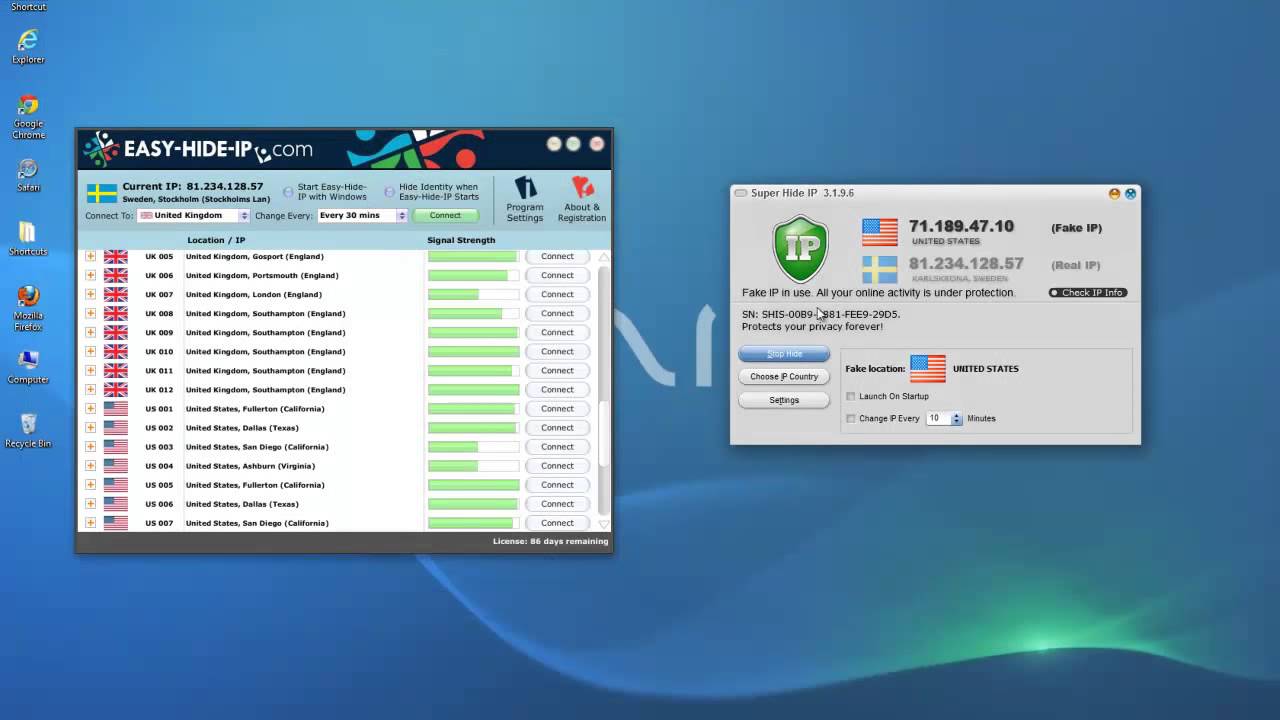
Task: Connect to US 006 Dallas server
Action: (x=557, y=504)
